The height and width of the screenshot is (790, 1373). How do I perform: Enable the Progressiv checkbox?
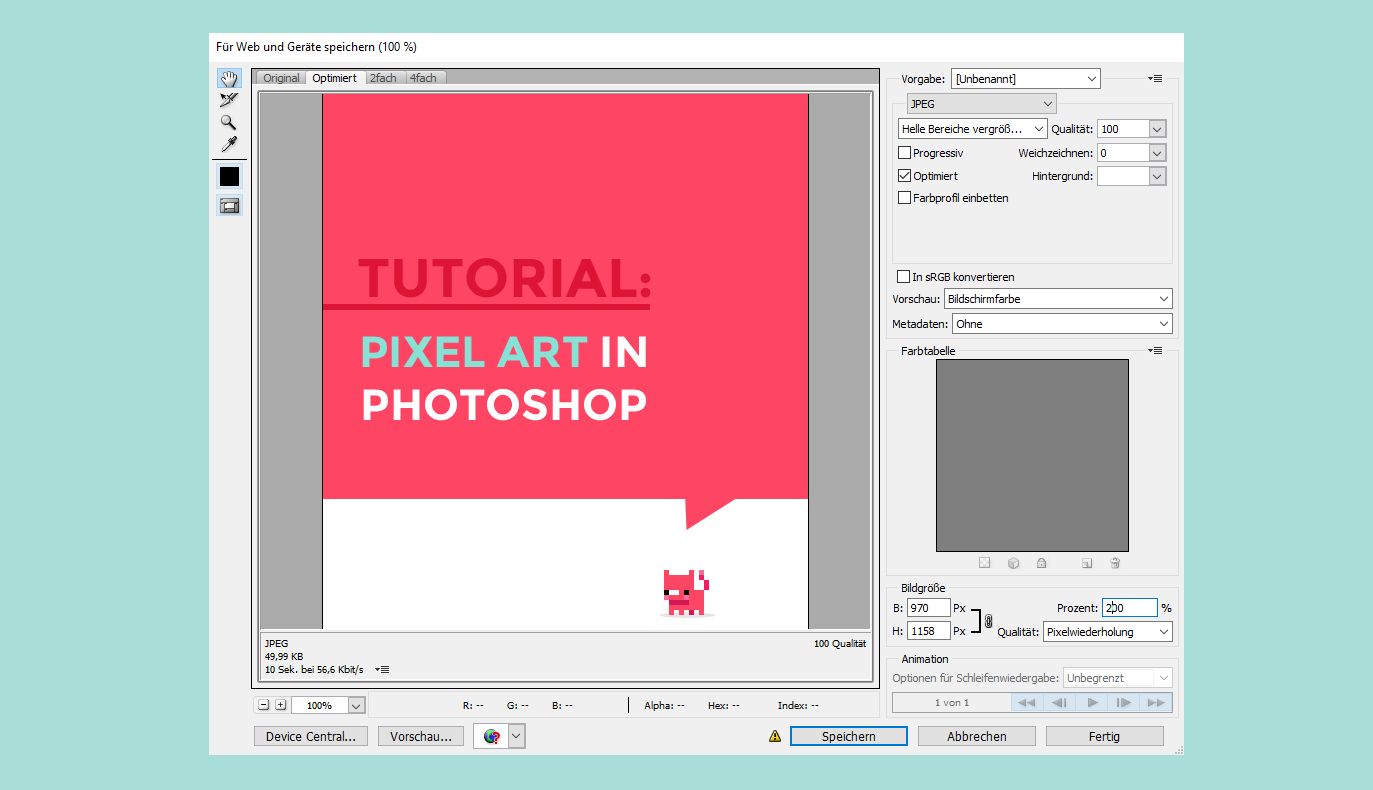coord(905,153)
